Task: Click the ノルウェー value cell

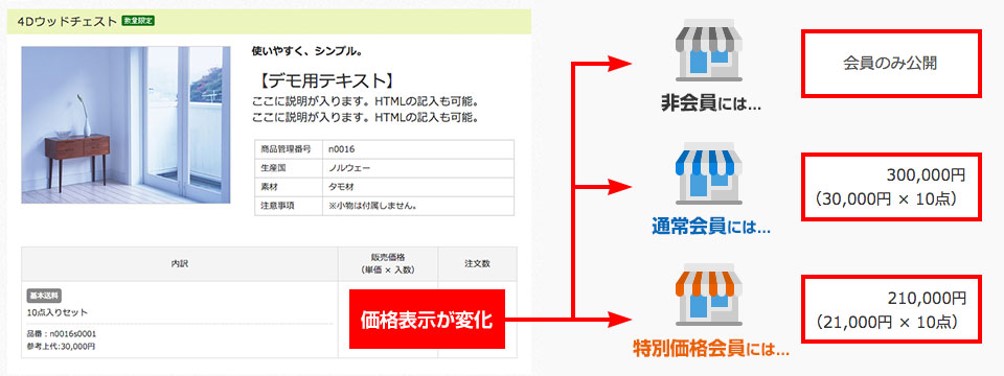Action: [417, 168]
